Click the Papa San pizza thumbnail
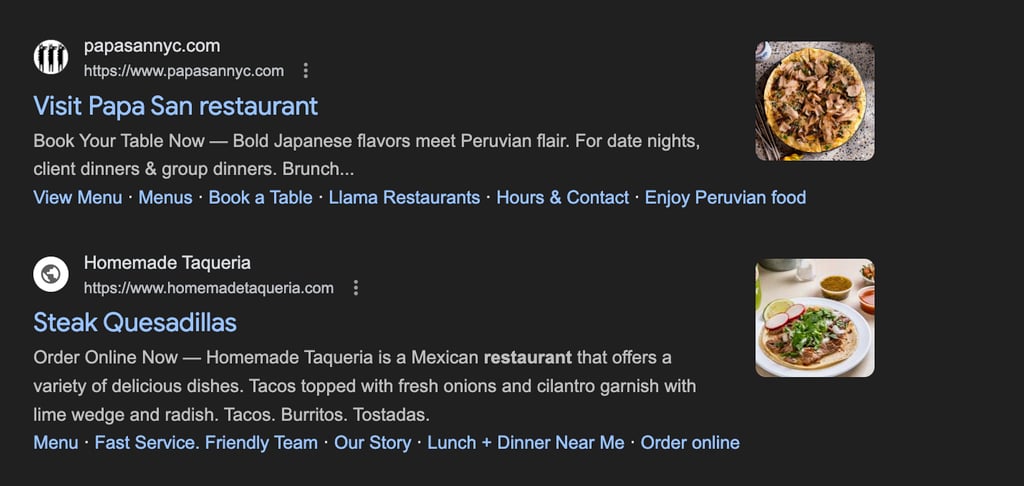 point(814,101)
